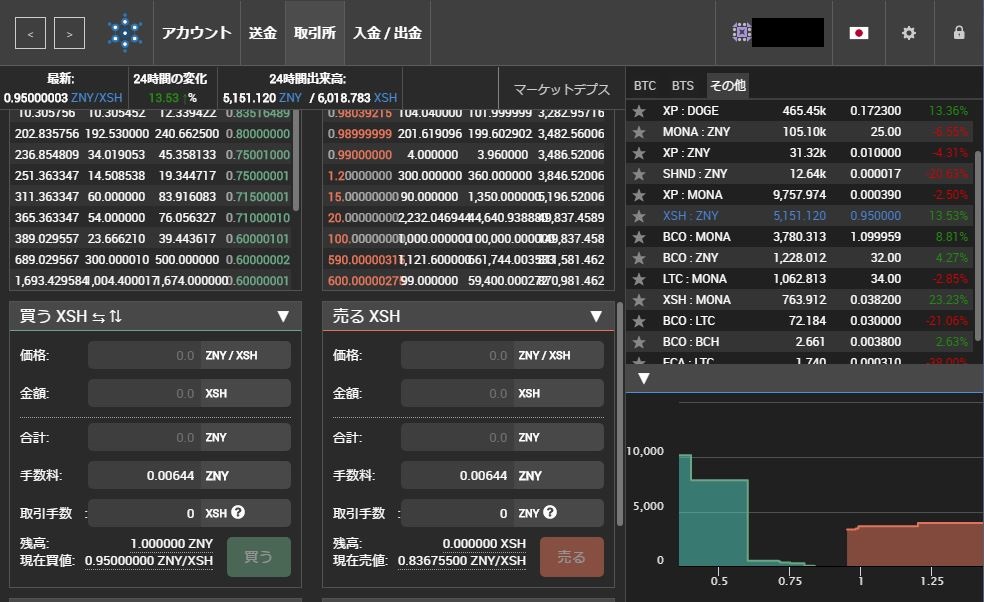Open settings with the gear icon

click(908, 33)
